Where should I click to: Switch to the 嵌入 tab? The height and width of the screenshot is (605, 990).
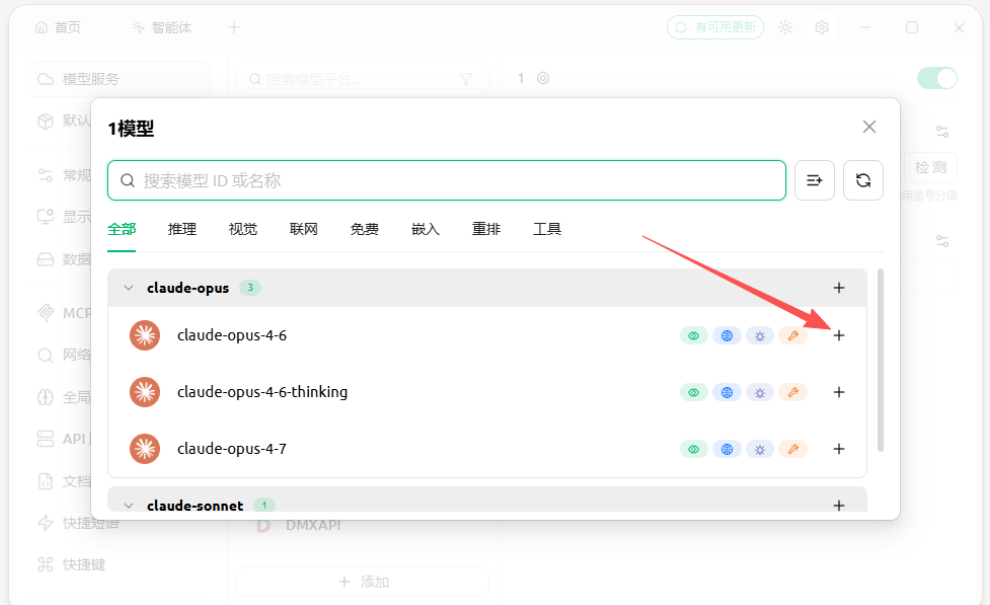point(425,229)
